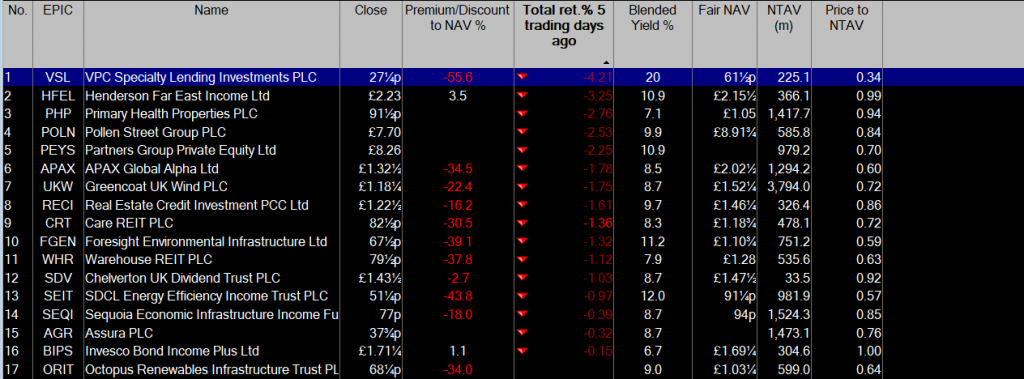Click the Blended Yield % column header
Screen dimensions: 1024x379
click(x=652, y=18)
